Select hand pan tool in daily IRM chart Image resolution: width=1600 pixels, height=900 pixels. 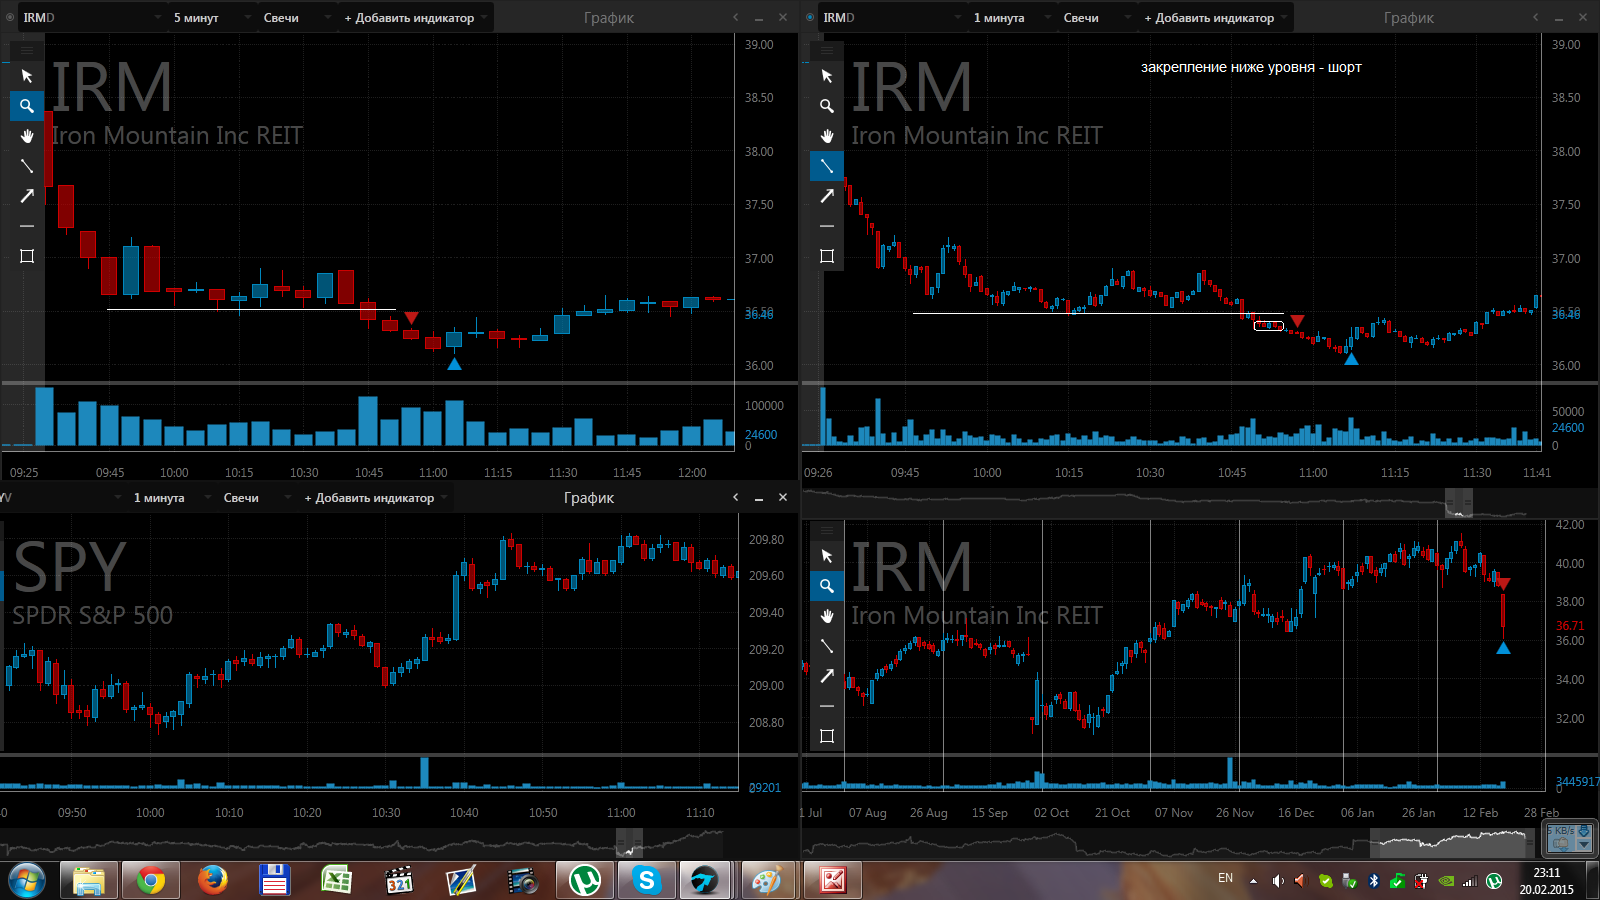click(827, 616)
